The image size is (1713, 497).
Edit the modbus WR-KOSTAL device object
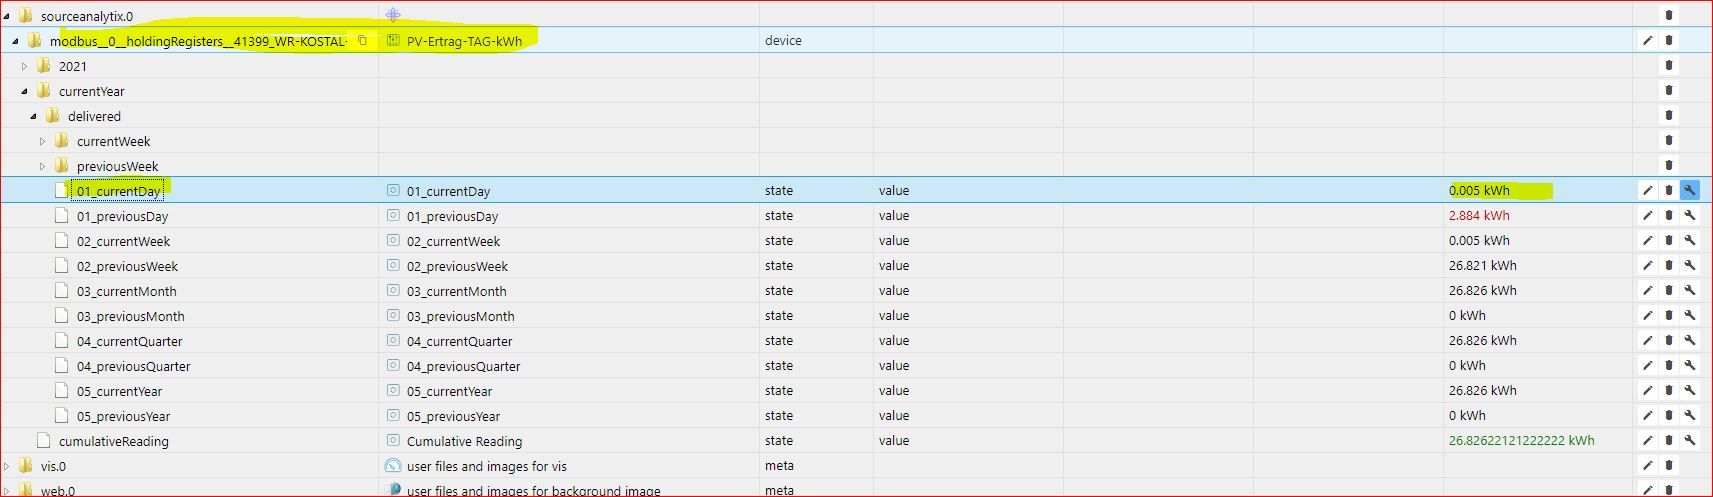point(1647,40)
